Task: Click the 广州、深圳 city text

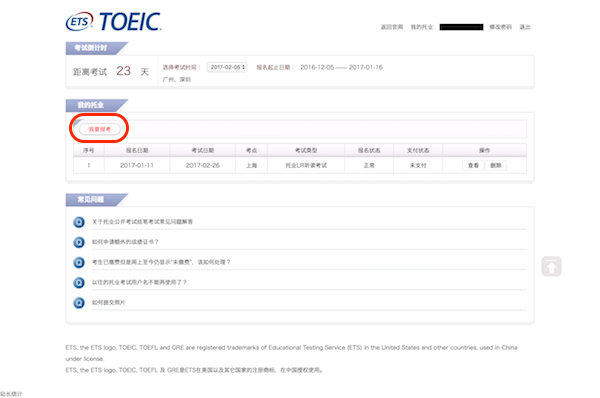Action: pos(177,80)
